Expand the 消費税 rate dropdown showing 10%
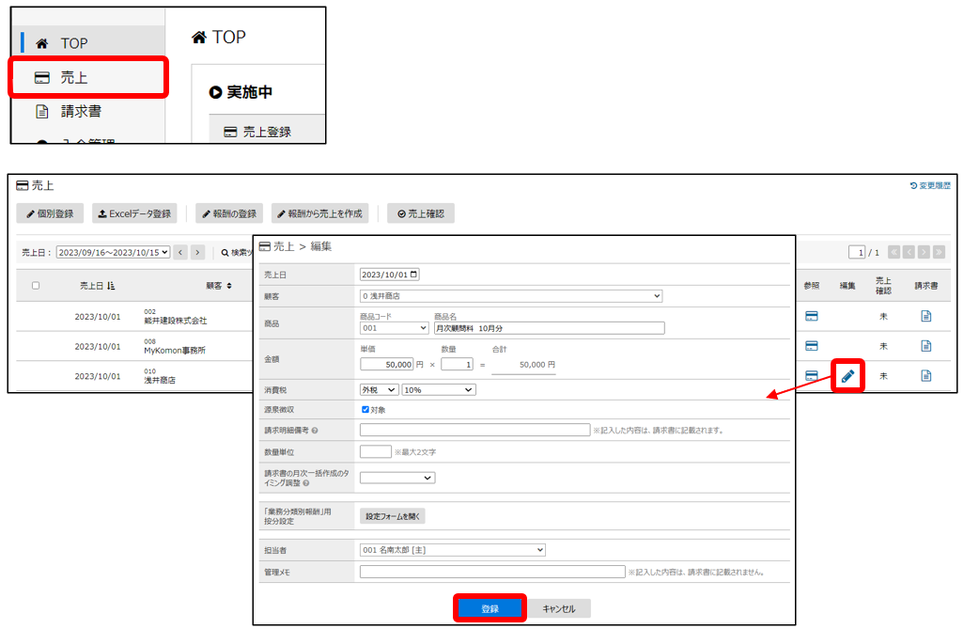This screenshot has height=629, width=964. pos(438,389)
